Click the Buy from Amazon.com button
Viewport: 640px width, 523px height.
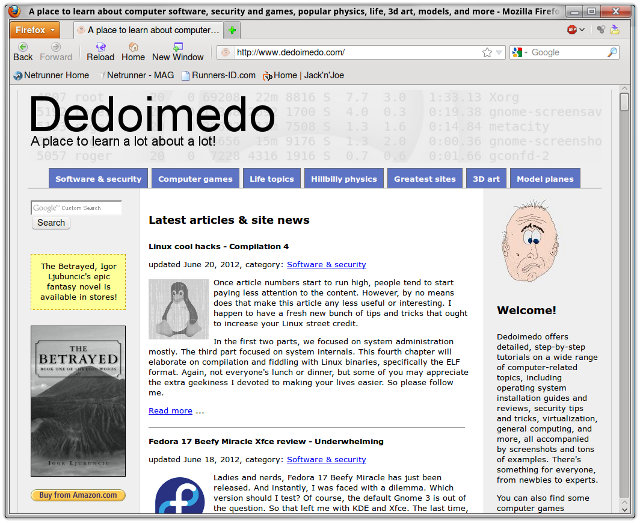coord(78,495)
